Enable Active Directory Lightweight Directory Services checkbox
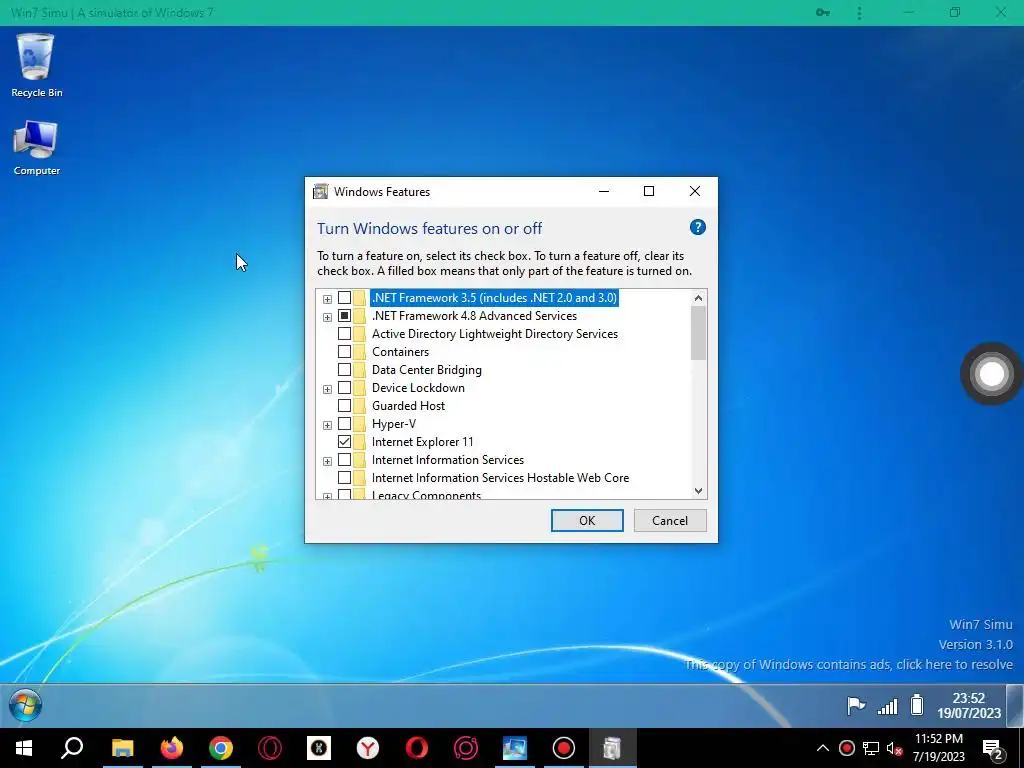This screenshot has width=1024, height=768. point(344,334)
